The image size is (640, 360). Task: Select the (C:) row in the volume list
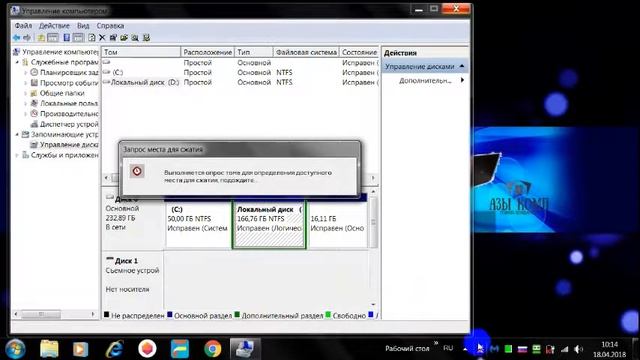point(240,72)
